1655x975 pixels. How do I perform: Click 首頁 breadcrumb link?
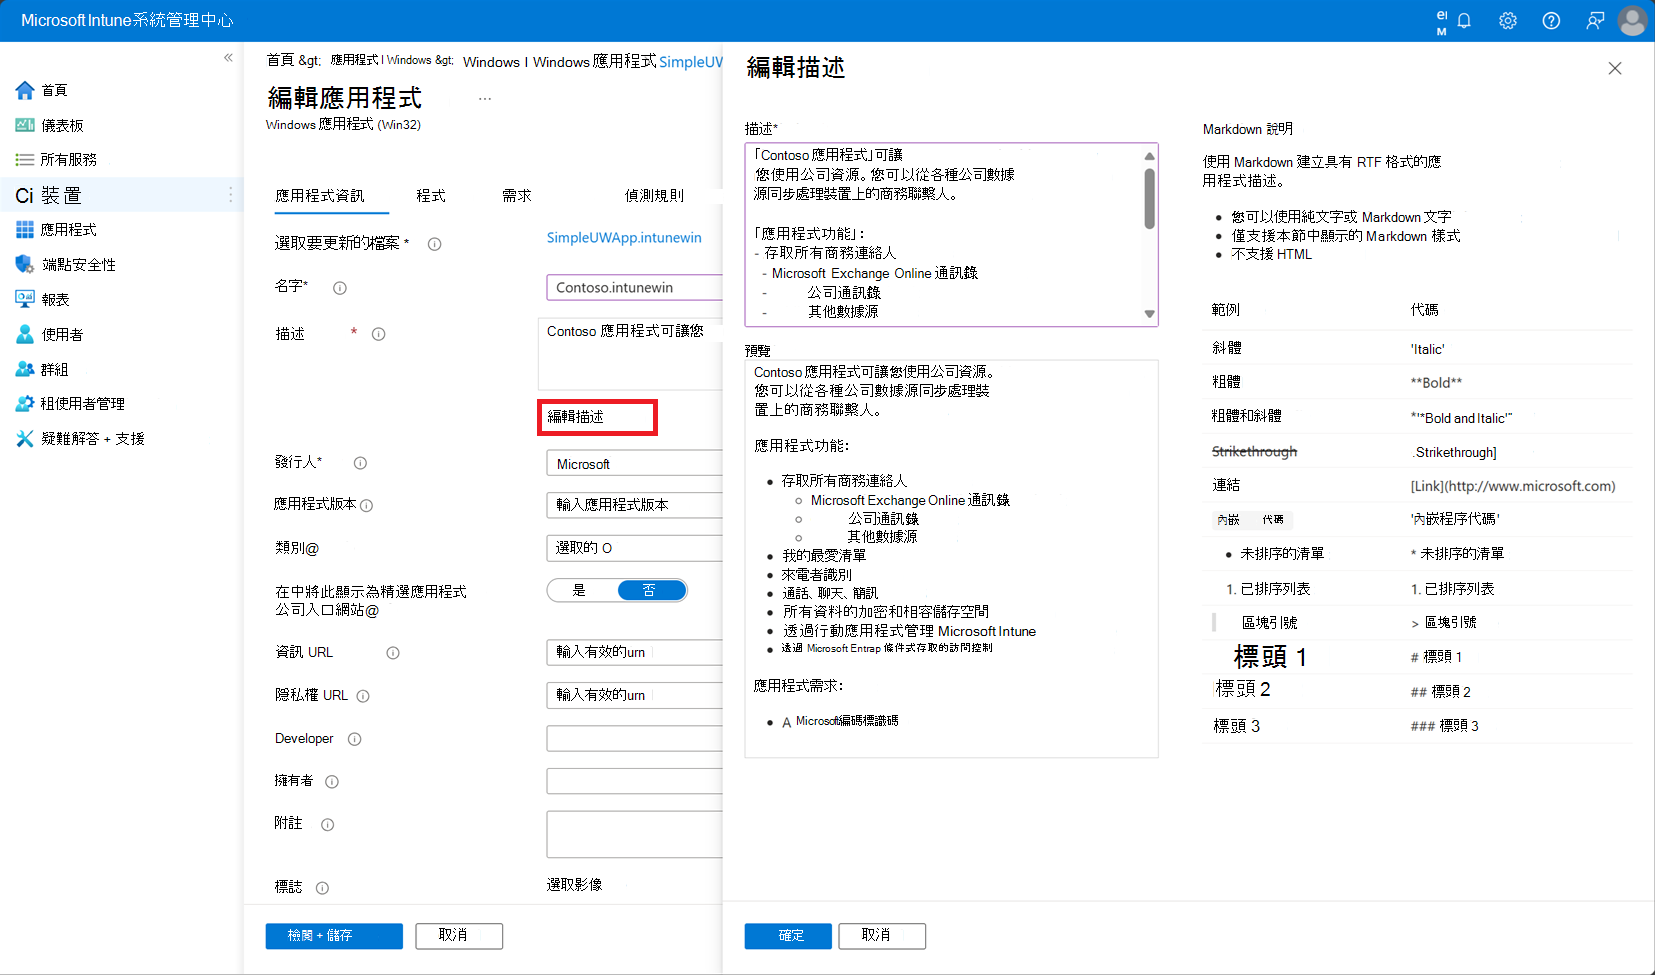(280, 60)
